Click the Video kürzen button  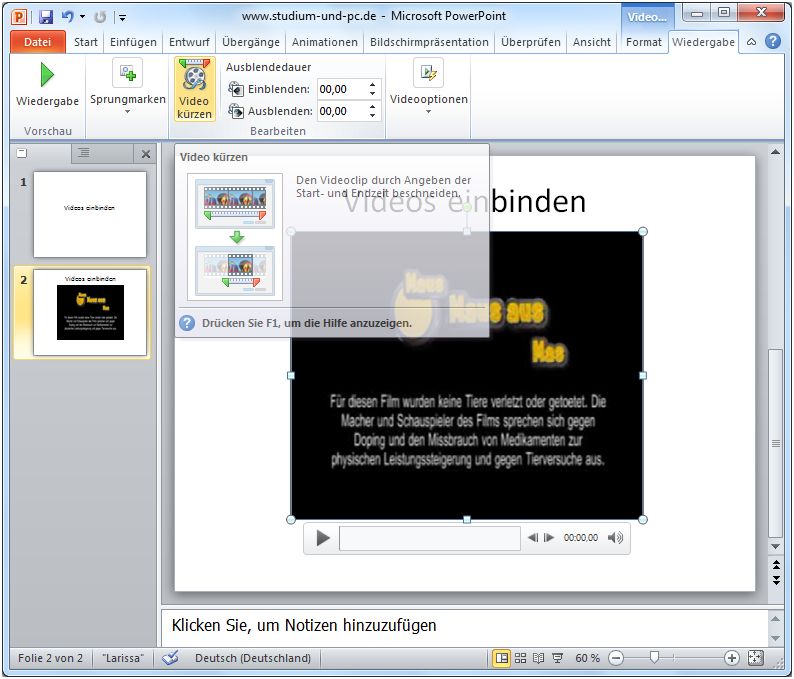(x=194, y=89)
